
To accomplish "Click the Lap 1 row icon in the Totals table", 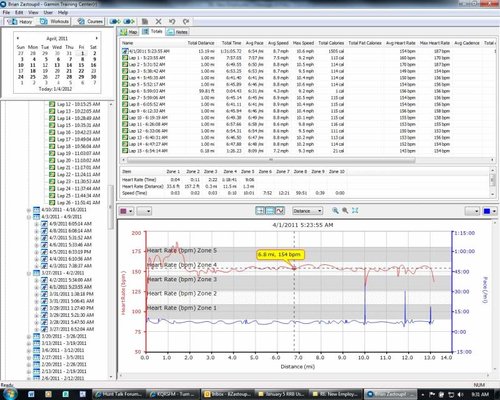I will pos(125,58).
